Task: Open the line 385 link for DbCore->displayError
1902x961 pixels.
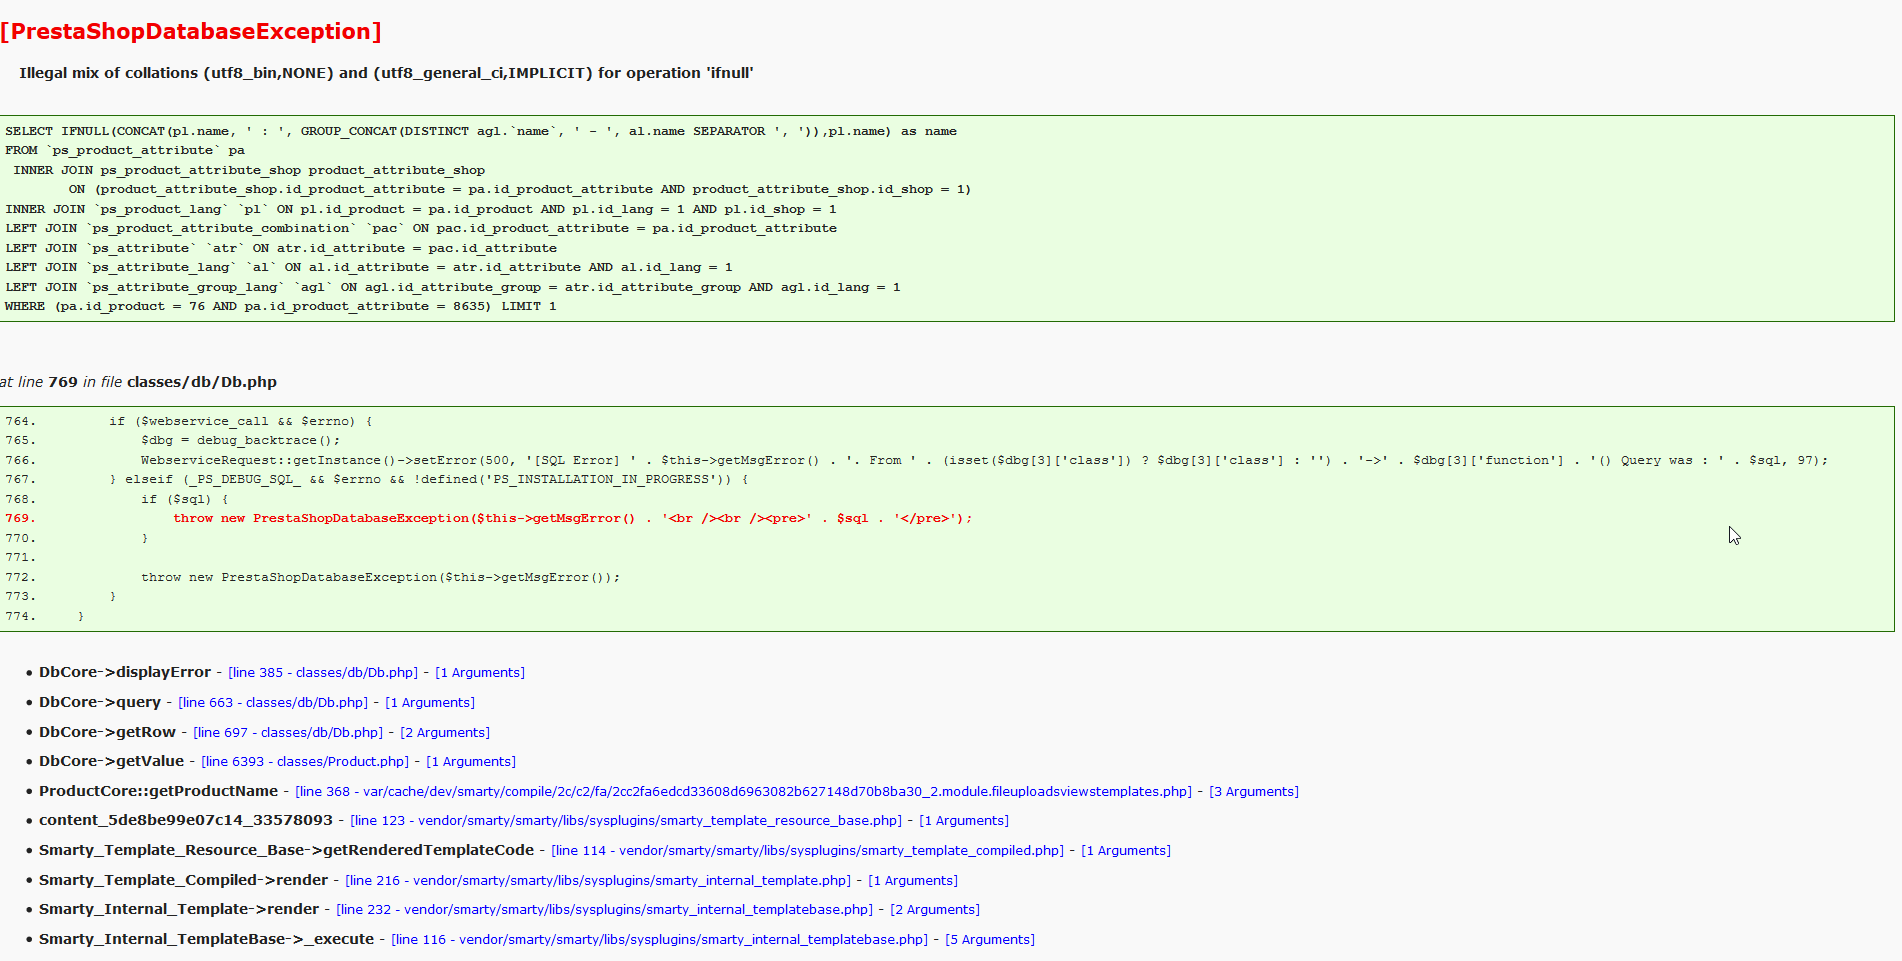Action: point(323,673)
